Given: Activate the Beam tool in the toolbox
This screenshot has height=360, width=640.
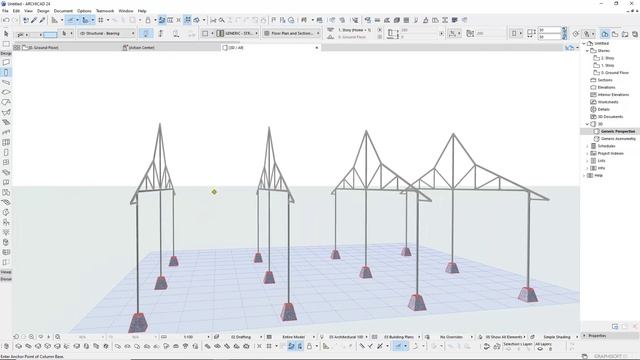Looking at the screenshot, I should click(6, 82).
